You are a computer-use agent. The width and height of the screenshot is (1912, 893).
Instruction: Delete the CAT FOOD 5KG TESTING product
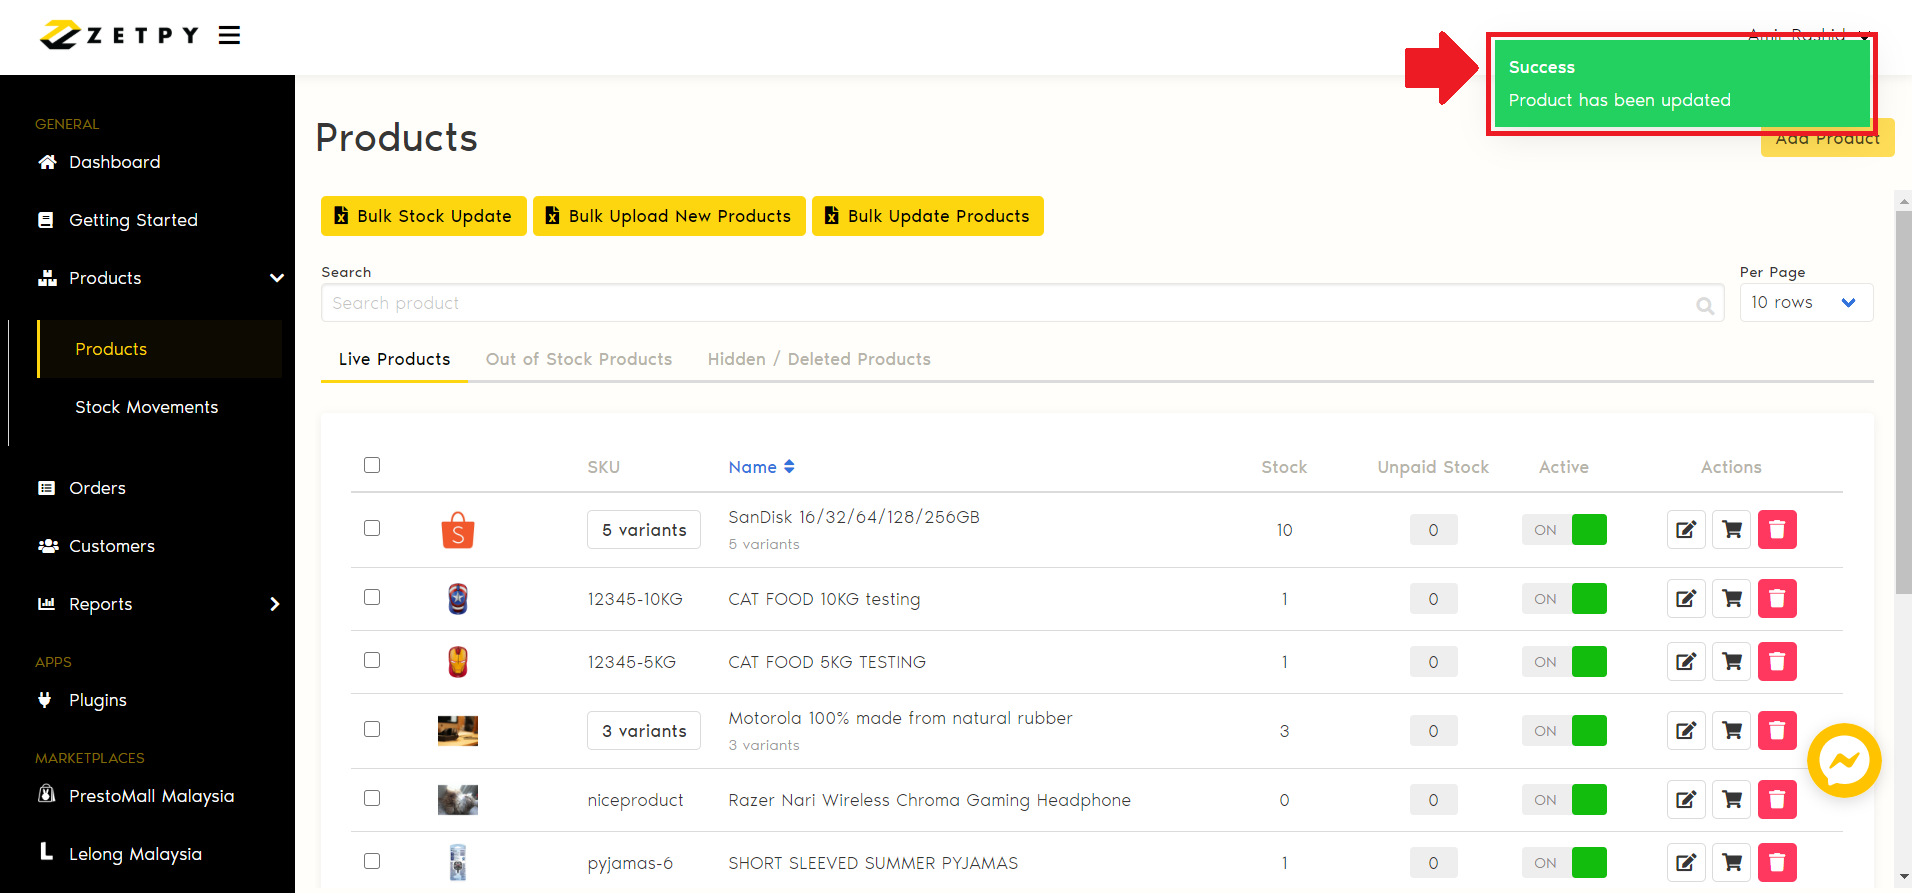1777,662
